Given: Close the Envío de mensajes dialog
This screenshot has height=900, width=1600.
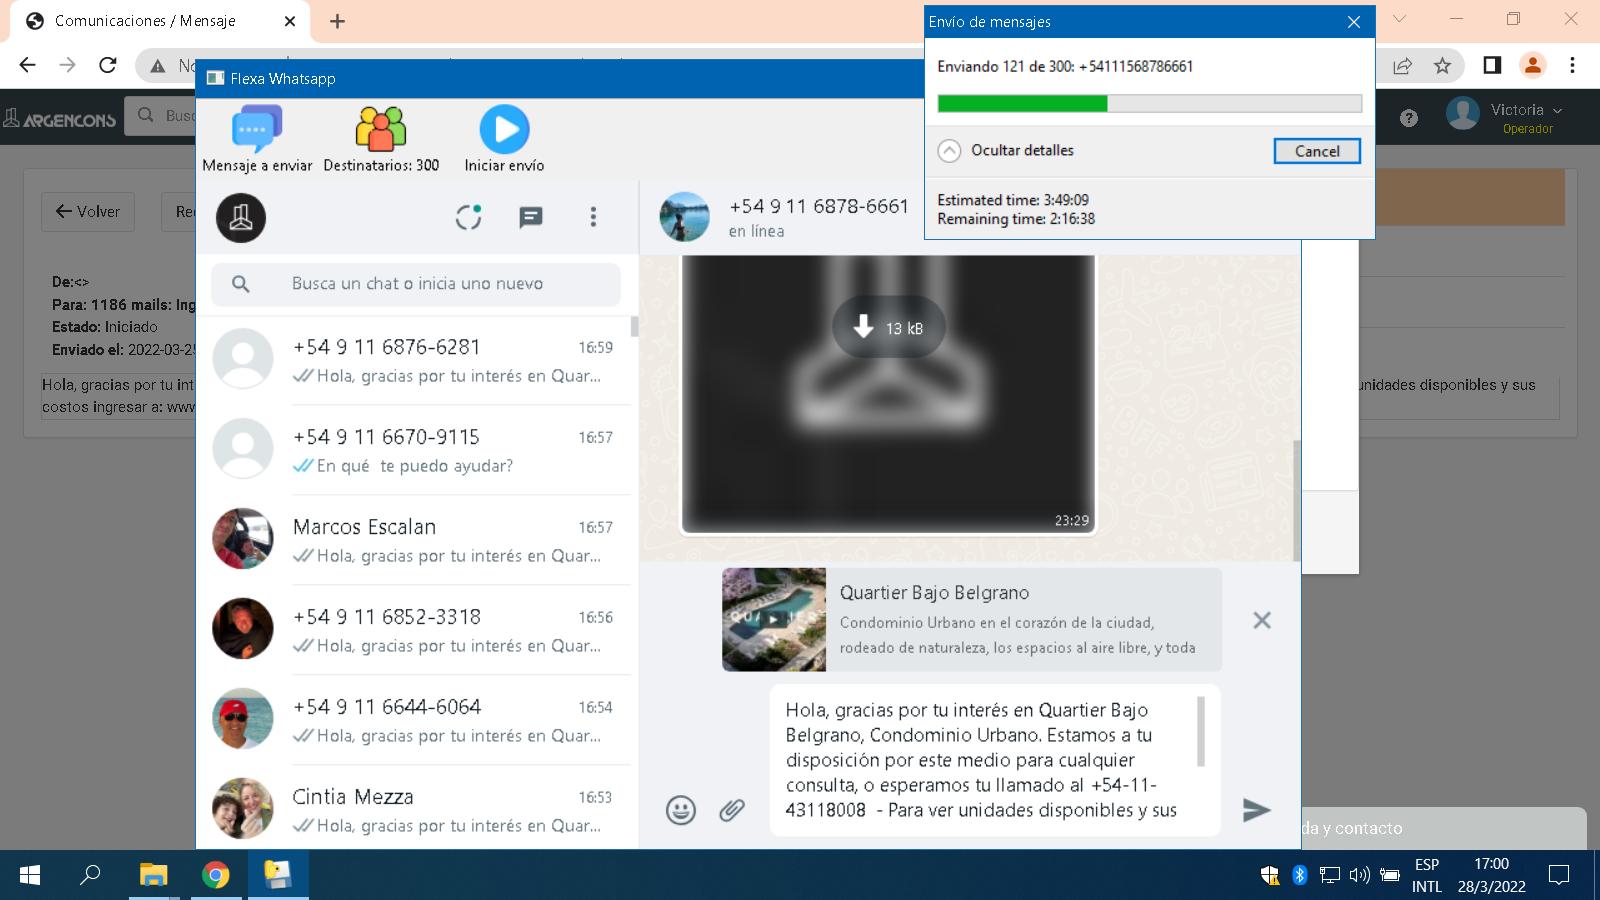Looking at the screenshot, I should pyautogui.click(x=1354, y=22).
